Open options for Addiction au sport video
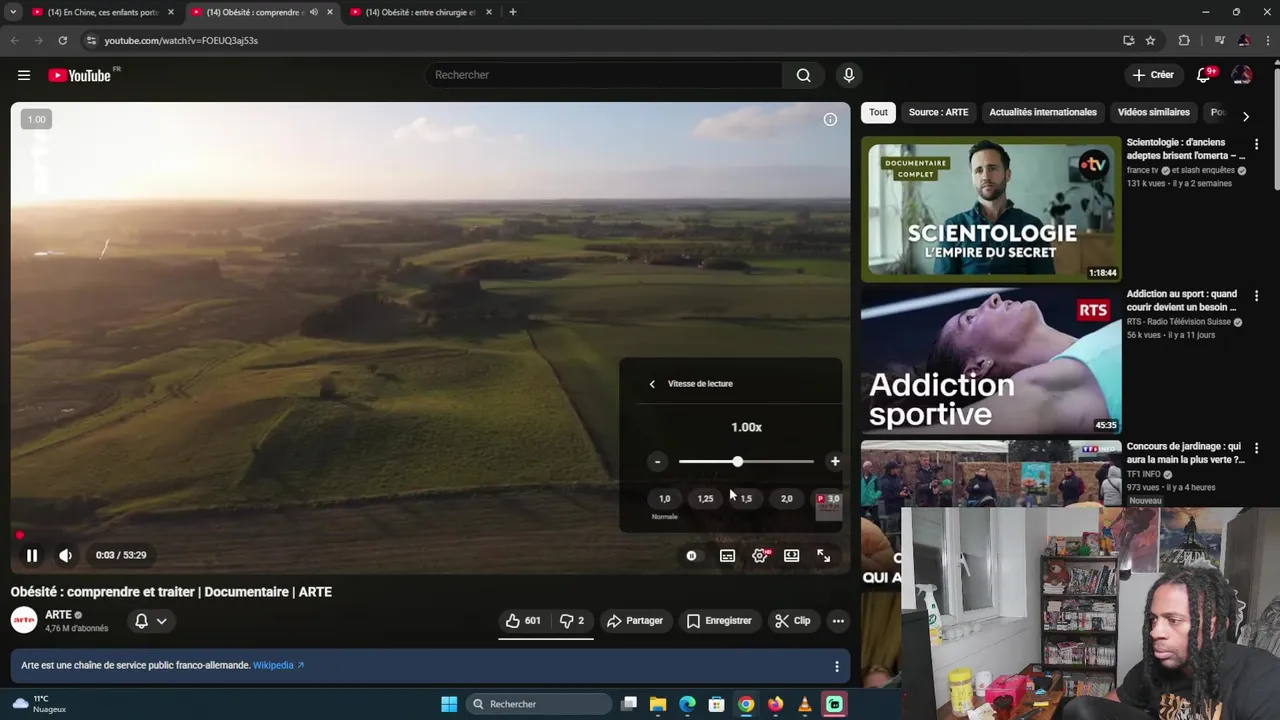Image resolution: width=1280 pixels, height=720 pixels. (x=1257, y=296)
